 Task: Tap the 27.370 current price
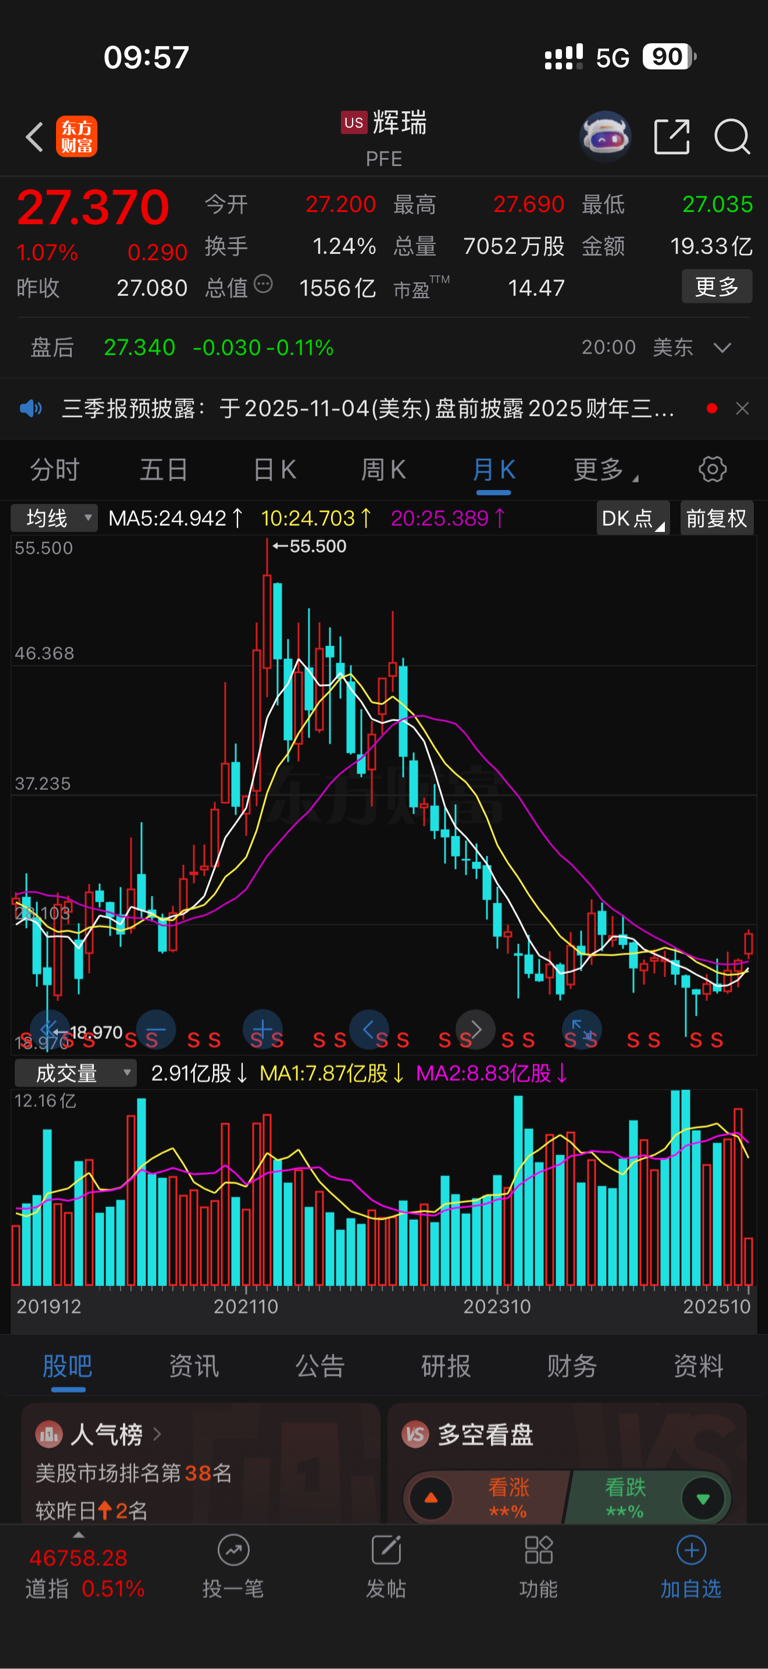tap(93, 207)
